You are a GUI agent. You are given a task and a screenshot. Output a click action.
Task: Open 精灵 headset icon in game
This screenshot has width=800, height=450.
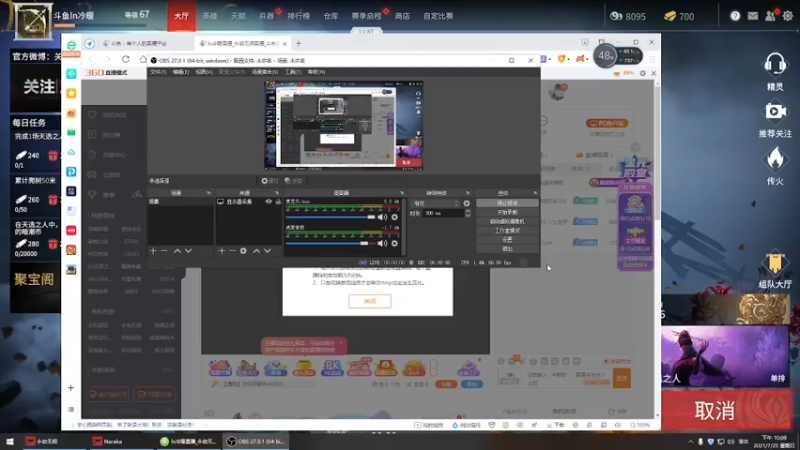coord(775,64)
